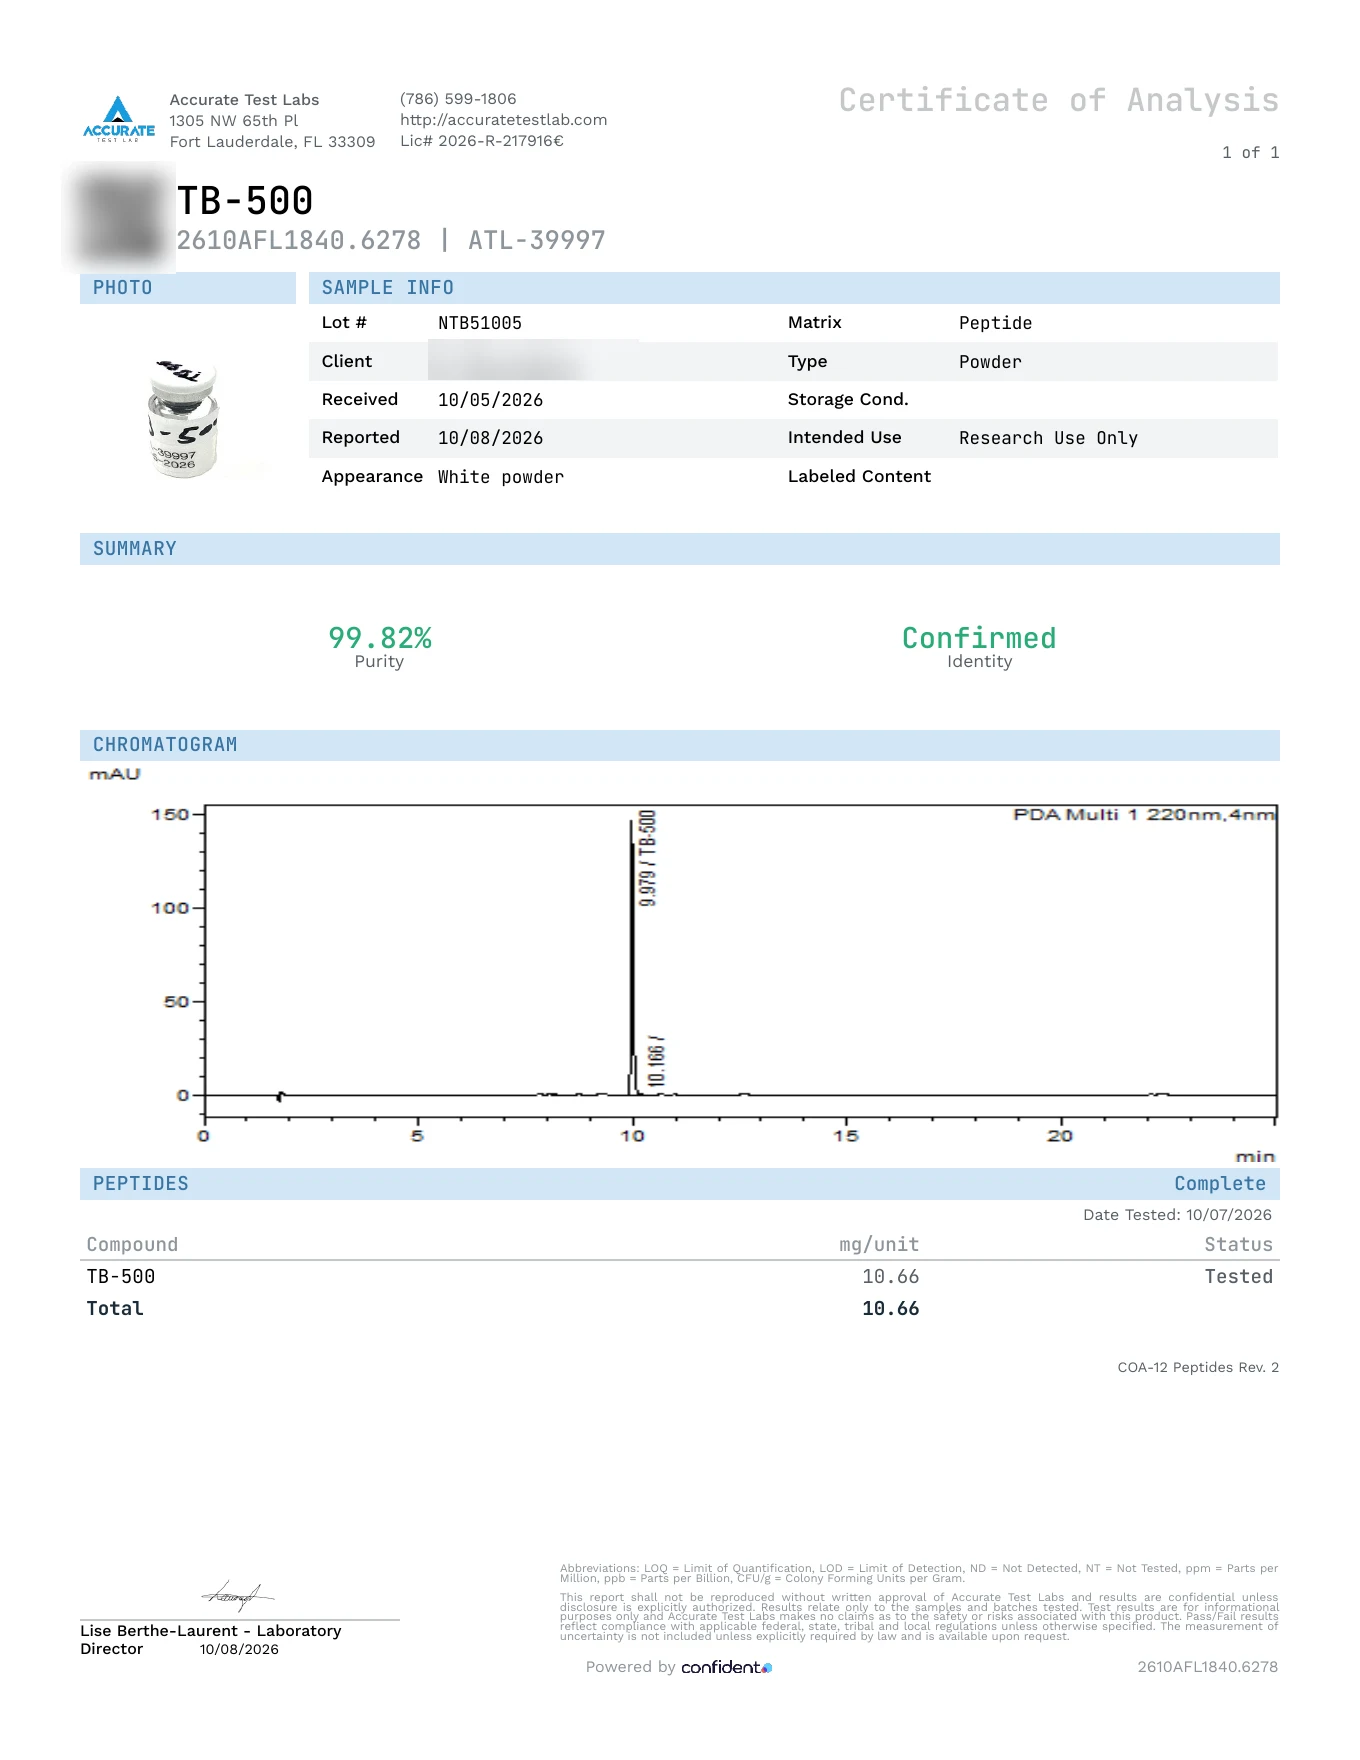Click the Reported date value in Sample Info
This screenshot has height=1760, width=1360.
point(490,438)
